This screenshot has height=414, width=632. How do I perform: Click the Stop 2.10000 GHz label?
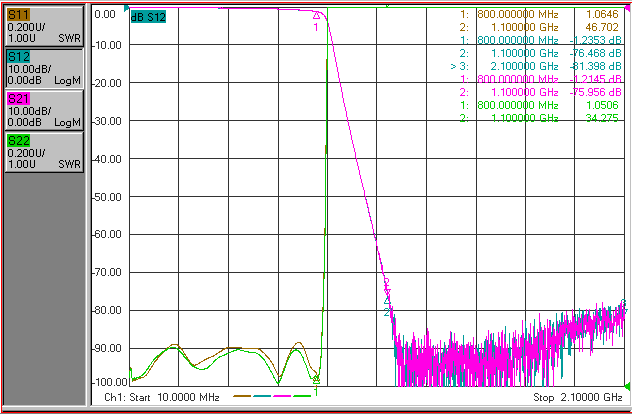[x=578, y=397]
